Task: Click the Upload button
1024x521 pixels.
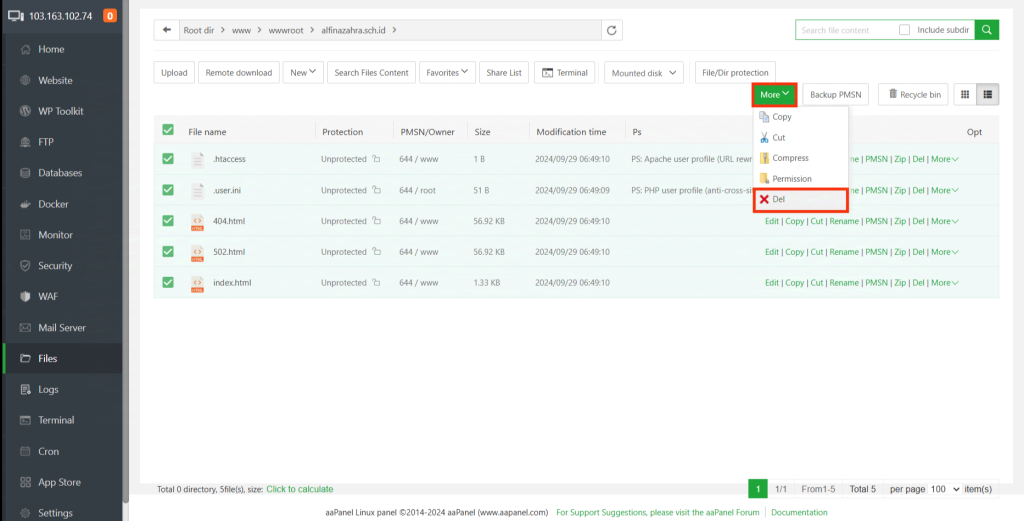Action: [x=174, y=72]
